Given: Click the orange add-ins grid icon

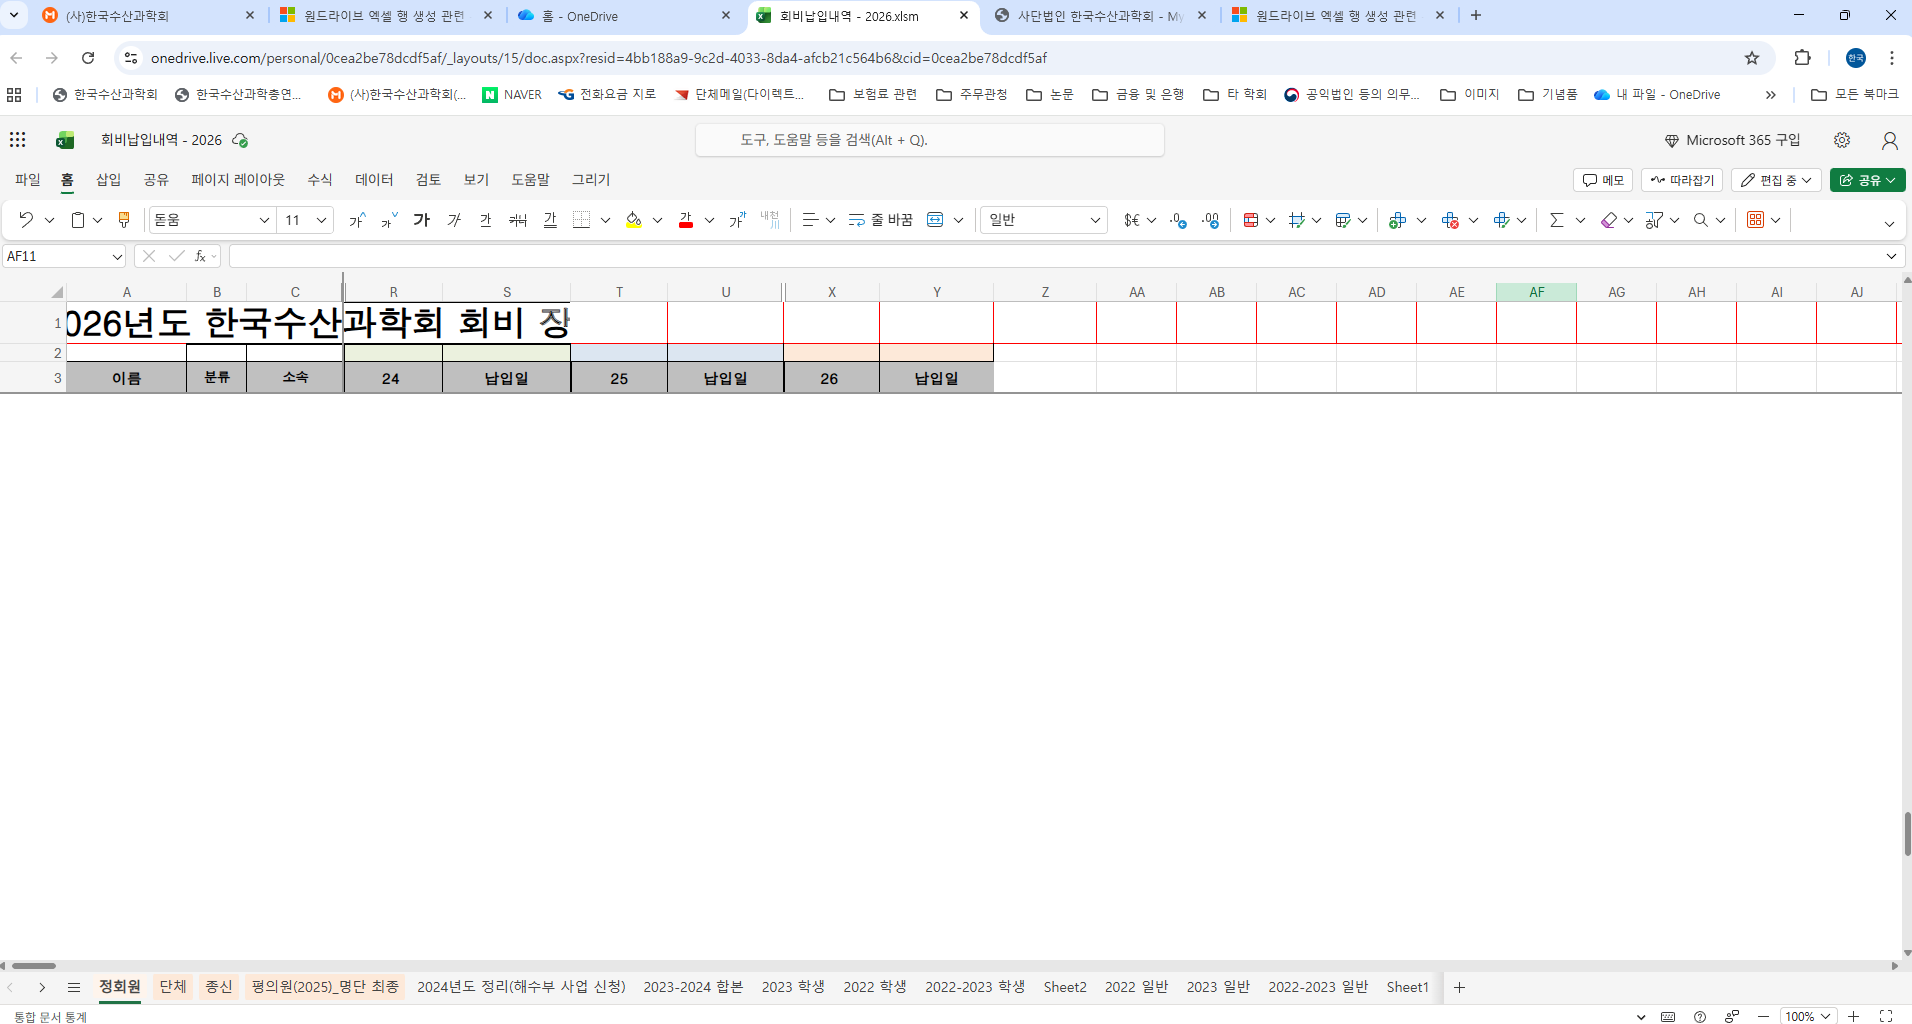Looking at the screenshot, I should 1756,220.
